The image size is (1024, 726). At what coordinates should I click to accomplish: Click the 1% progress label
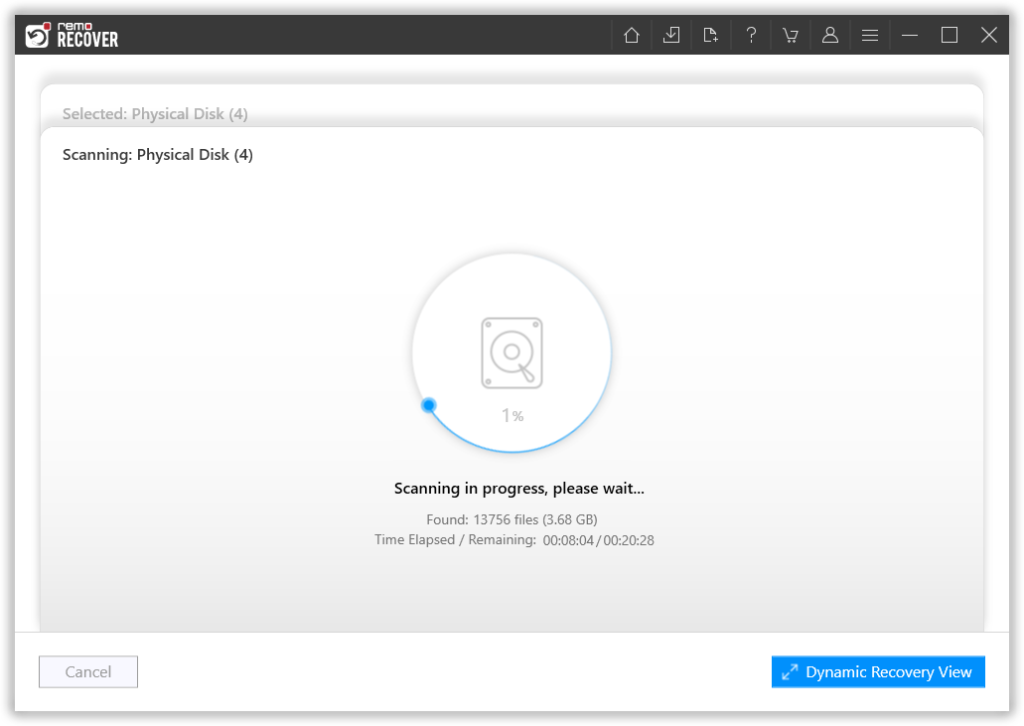(x=512, y=414)
